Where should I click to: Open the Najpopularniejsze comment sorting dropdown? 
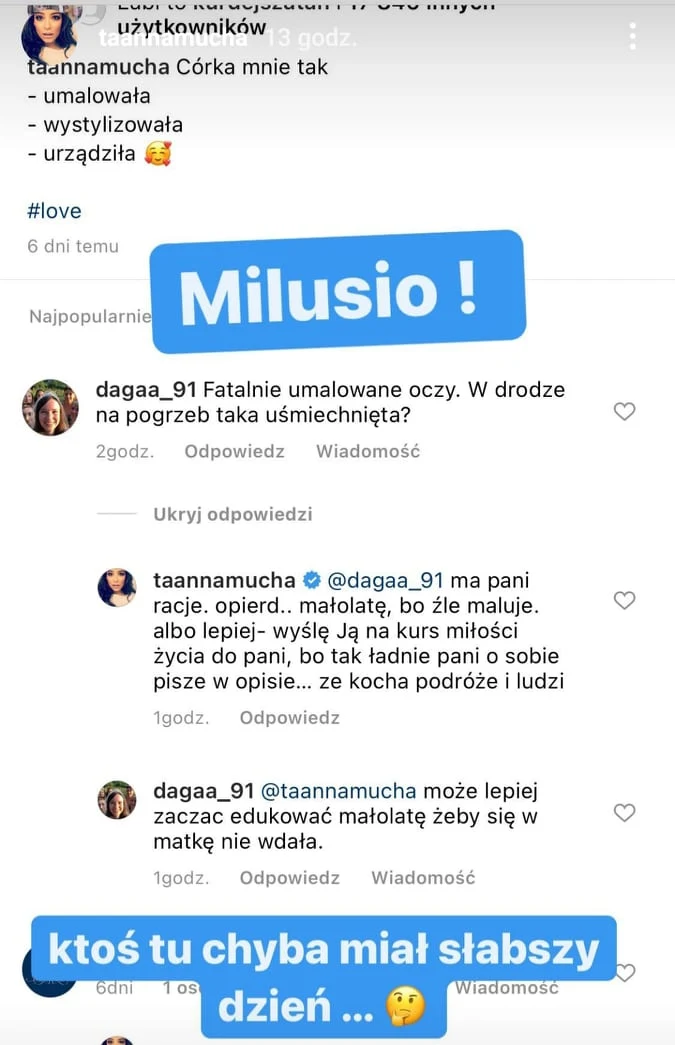point(90,317)
